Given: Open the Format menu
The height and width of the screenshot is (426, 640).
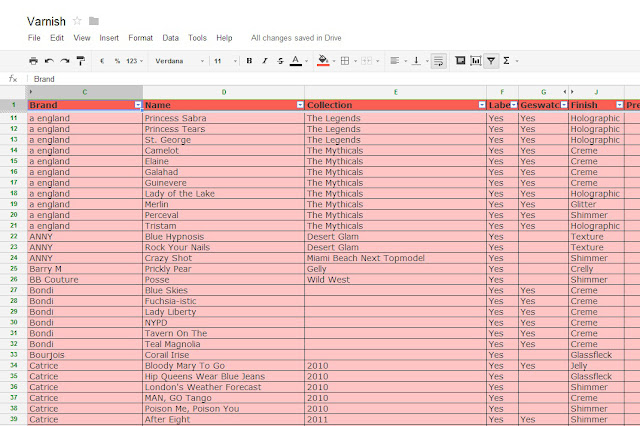Looking at the screenshot, I should pyautogui.click(x=140, y=38).
